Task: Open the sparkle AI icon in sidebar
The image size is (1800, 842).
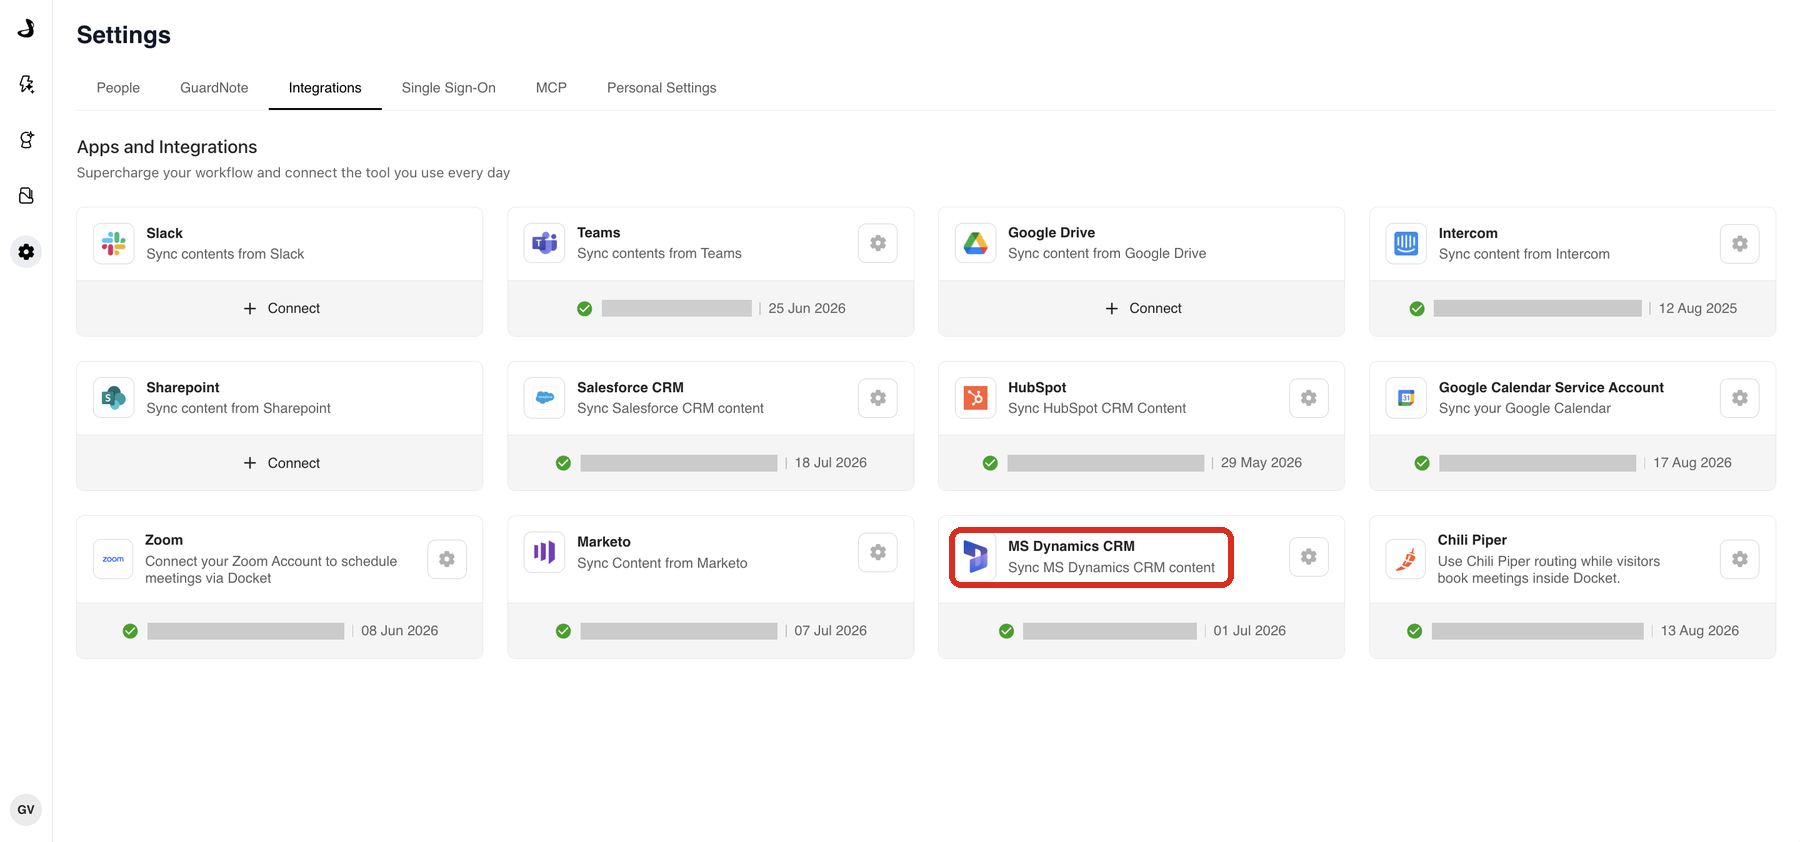Action: 26,84
